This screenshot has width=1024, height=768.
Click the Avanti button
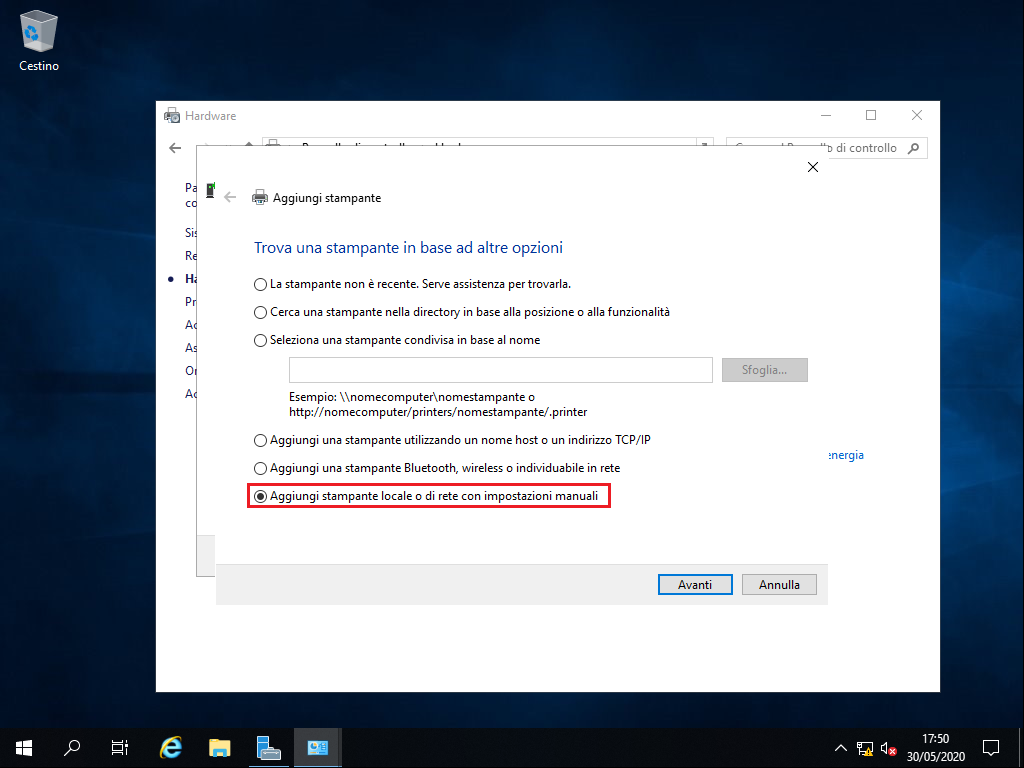(695, 584)
